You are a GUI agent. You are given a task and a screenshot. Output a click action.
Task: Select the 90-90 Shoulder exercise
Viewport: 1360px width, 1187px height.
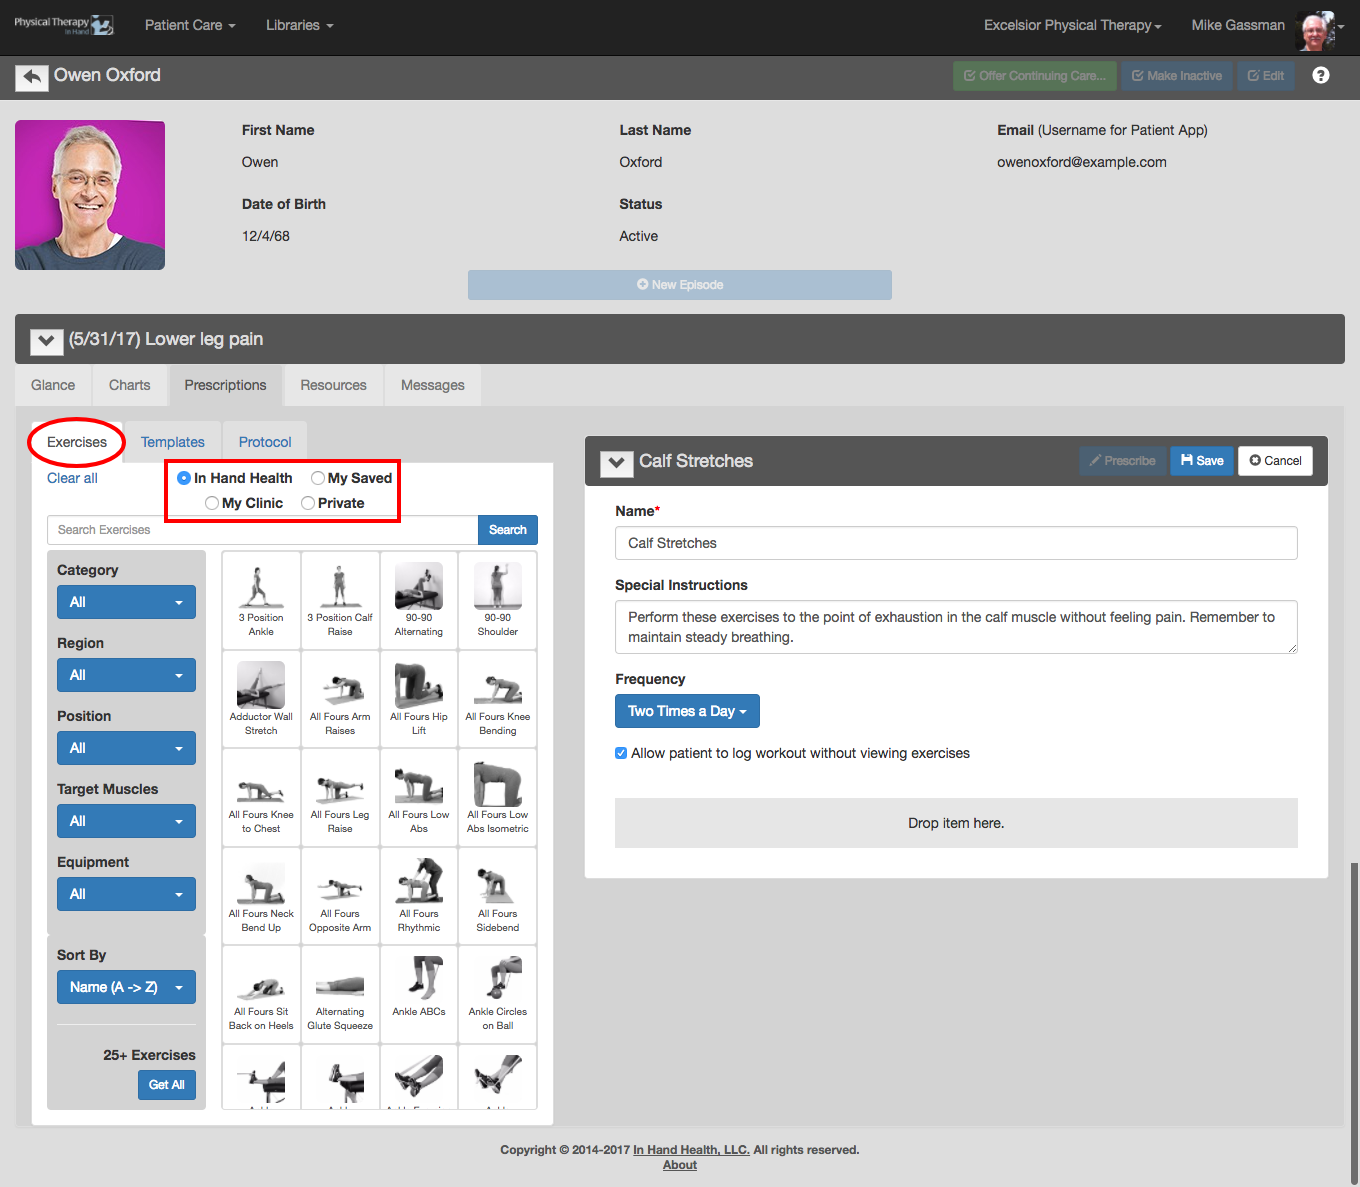(498, 600)
